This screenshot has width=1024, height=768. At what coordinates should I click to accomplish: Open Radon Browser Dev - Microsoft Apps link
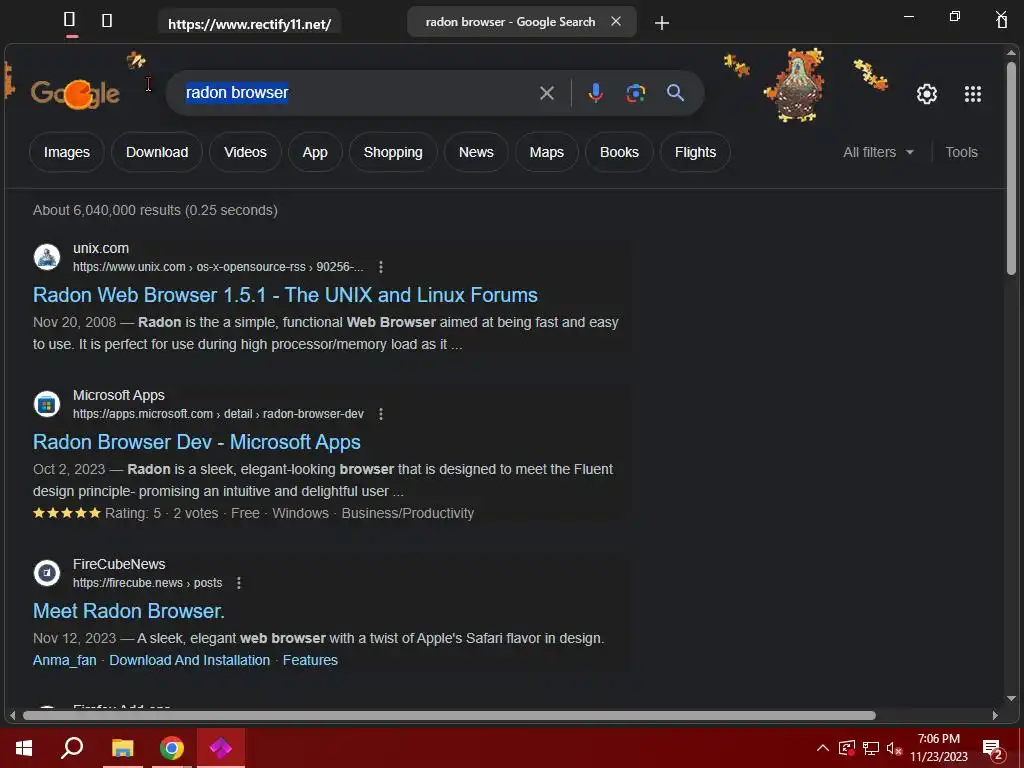pyautogui.click(x=197, y=442)
